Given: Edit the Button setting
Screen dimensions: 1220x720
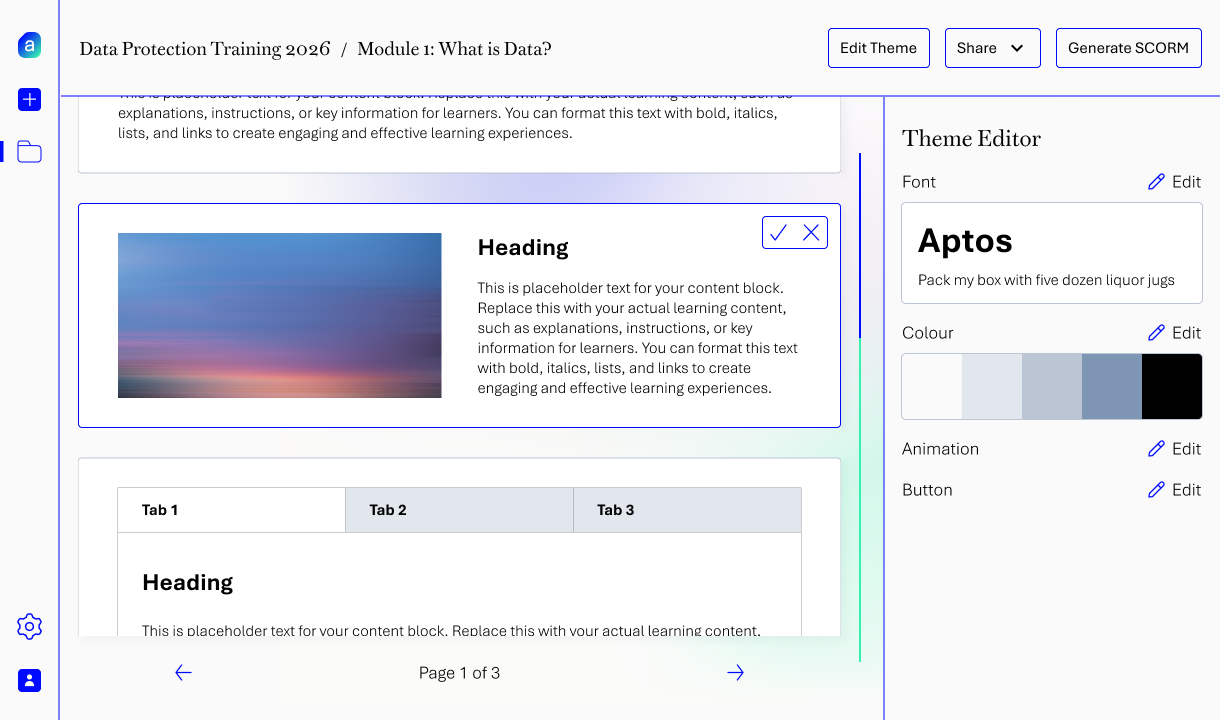Looking at the screenshot, I should coord(1174,490).
